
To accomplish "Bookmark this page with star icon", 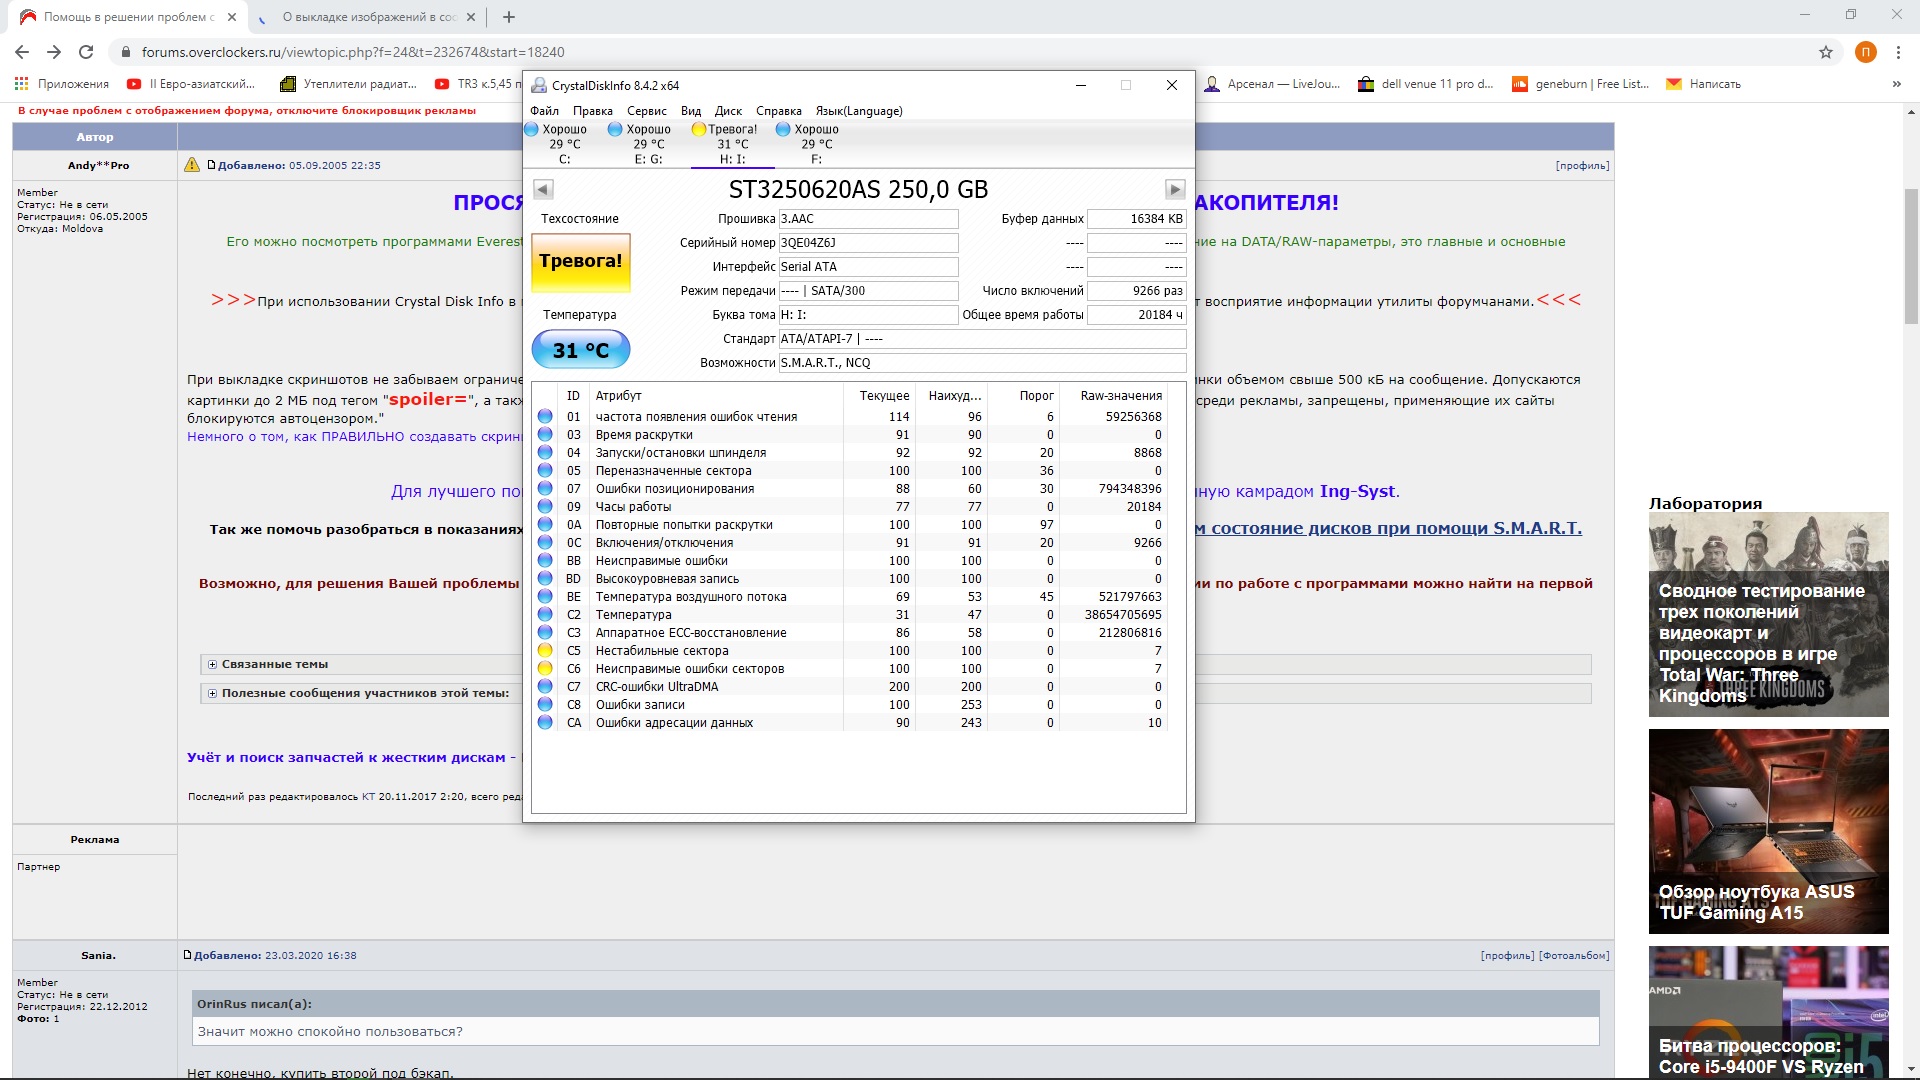I will [1826, 52].
